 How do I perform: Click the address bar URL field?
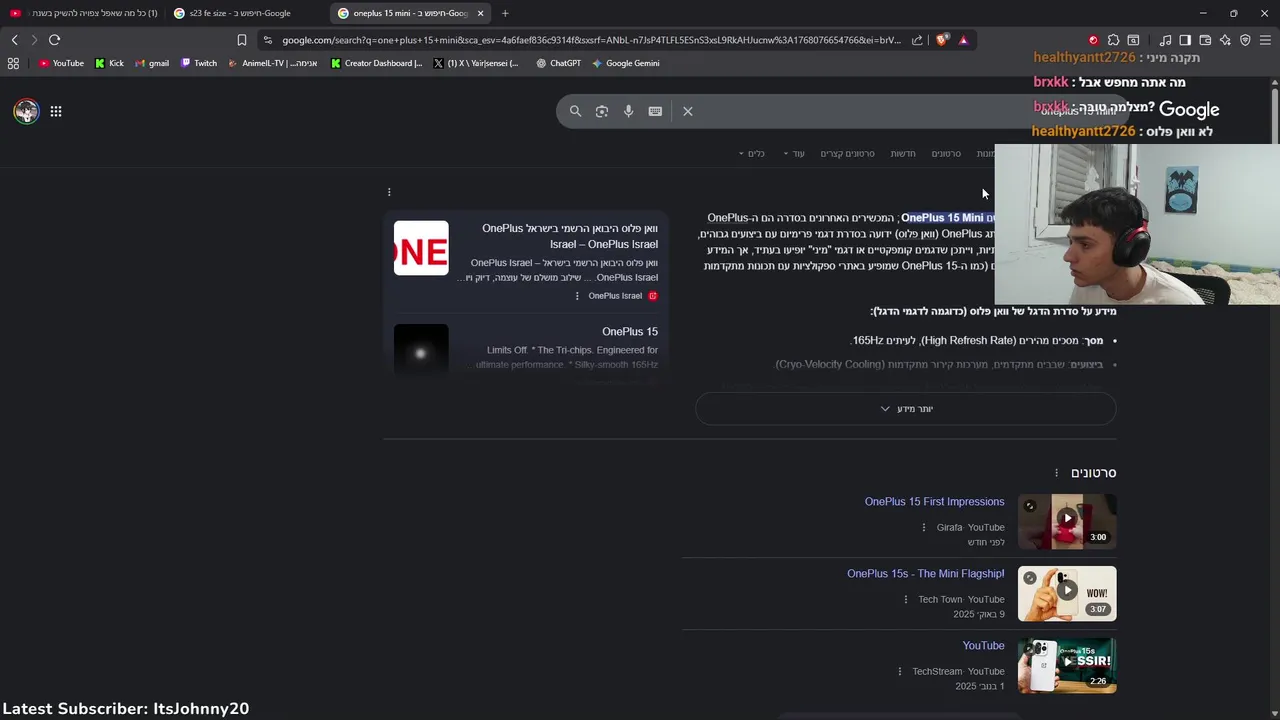coord(590,40)
